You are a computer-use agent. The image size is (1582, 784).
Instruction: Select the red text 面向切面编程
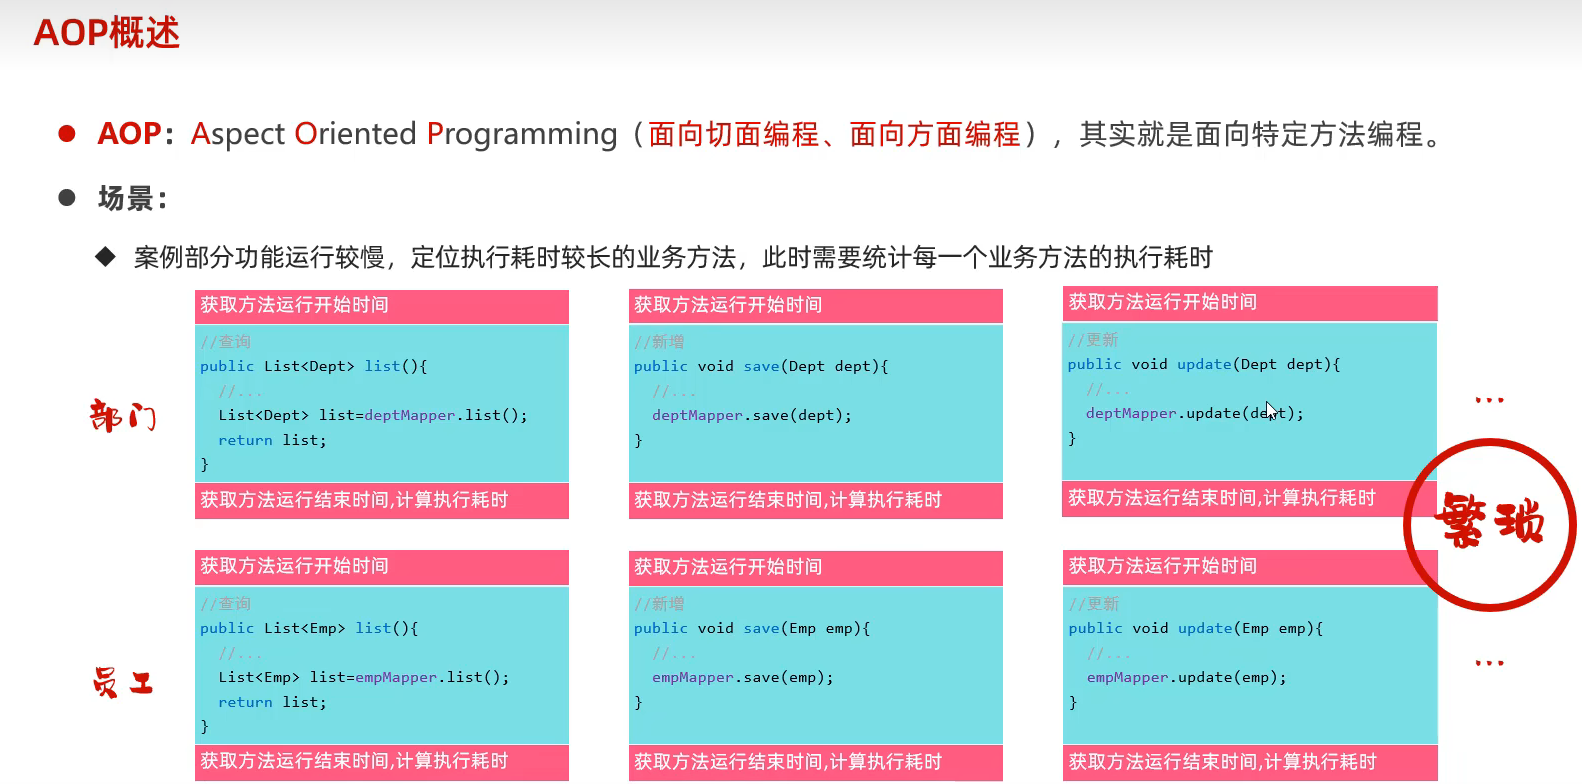pos(733,134)
